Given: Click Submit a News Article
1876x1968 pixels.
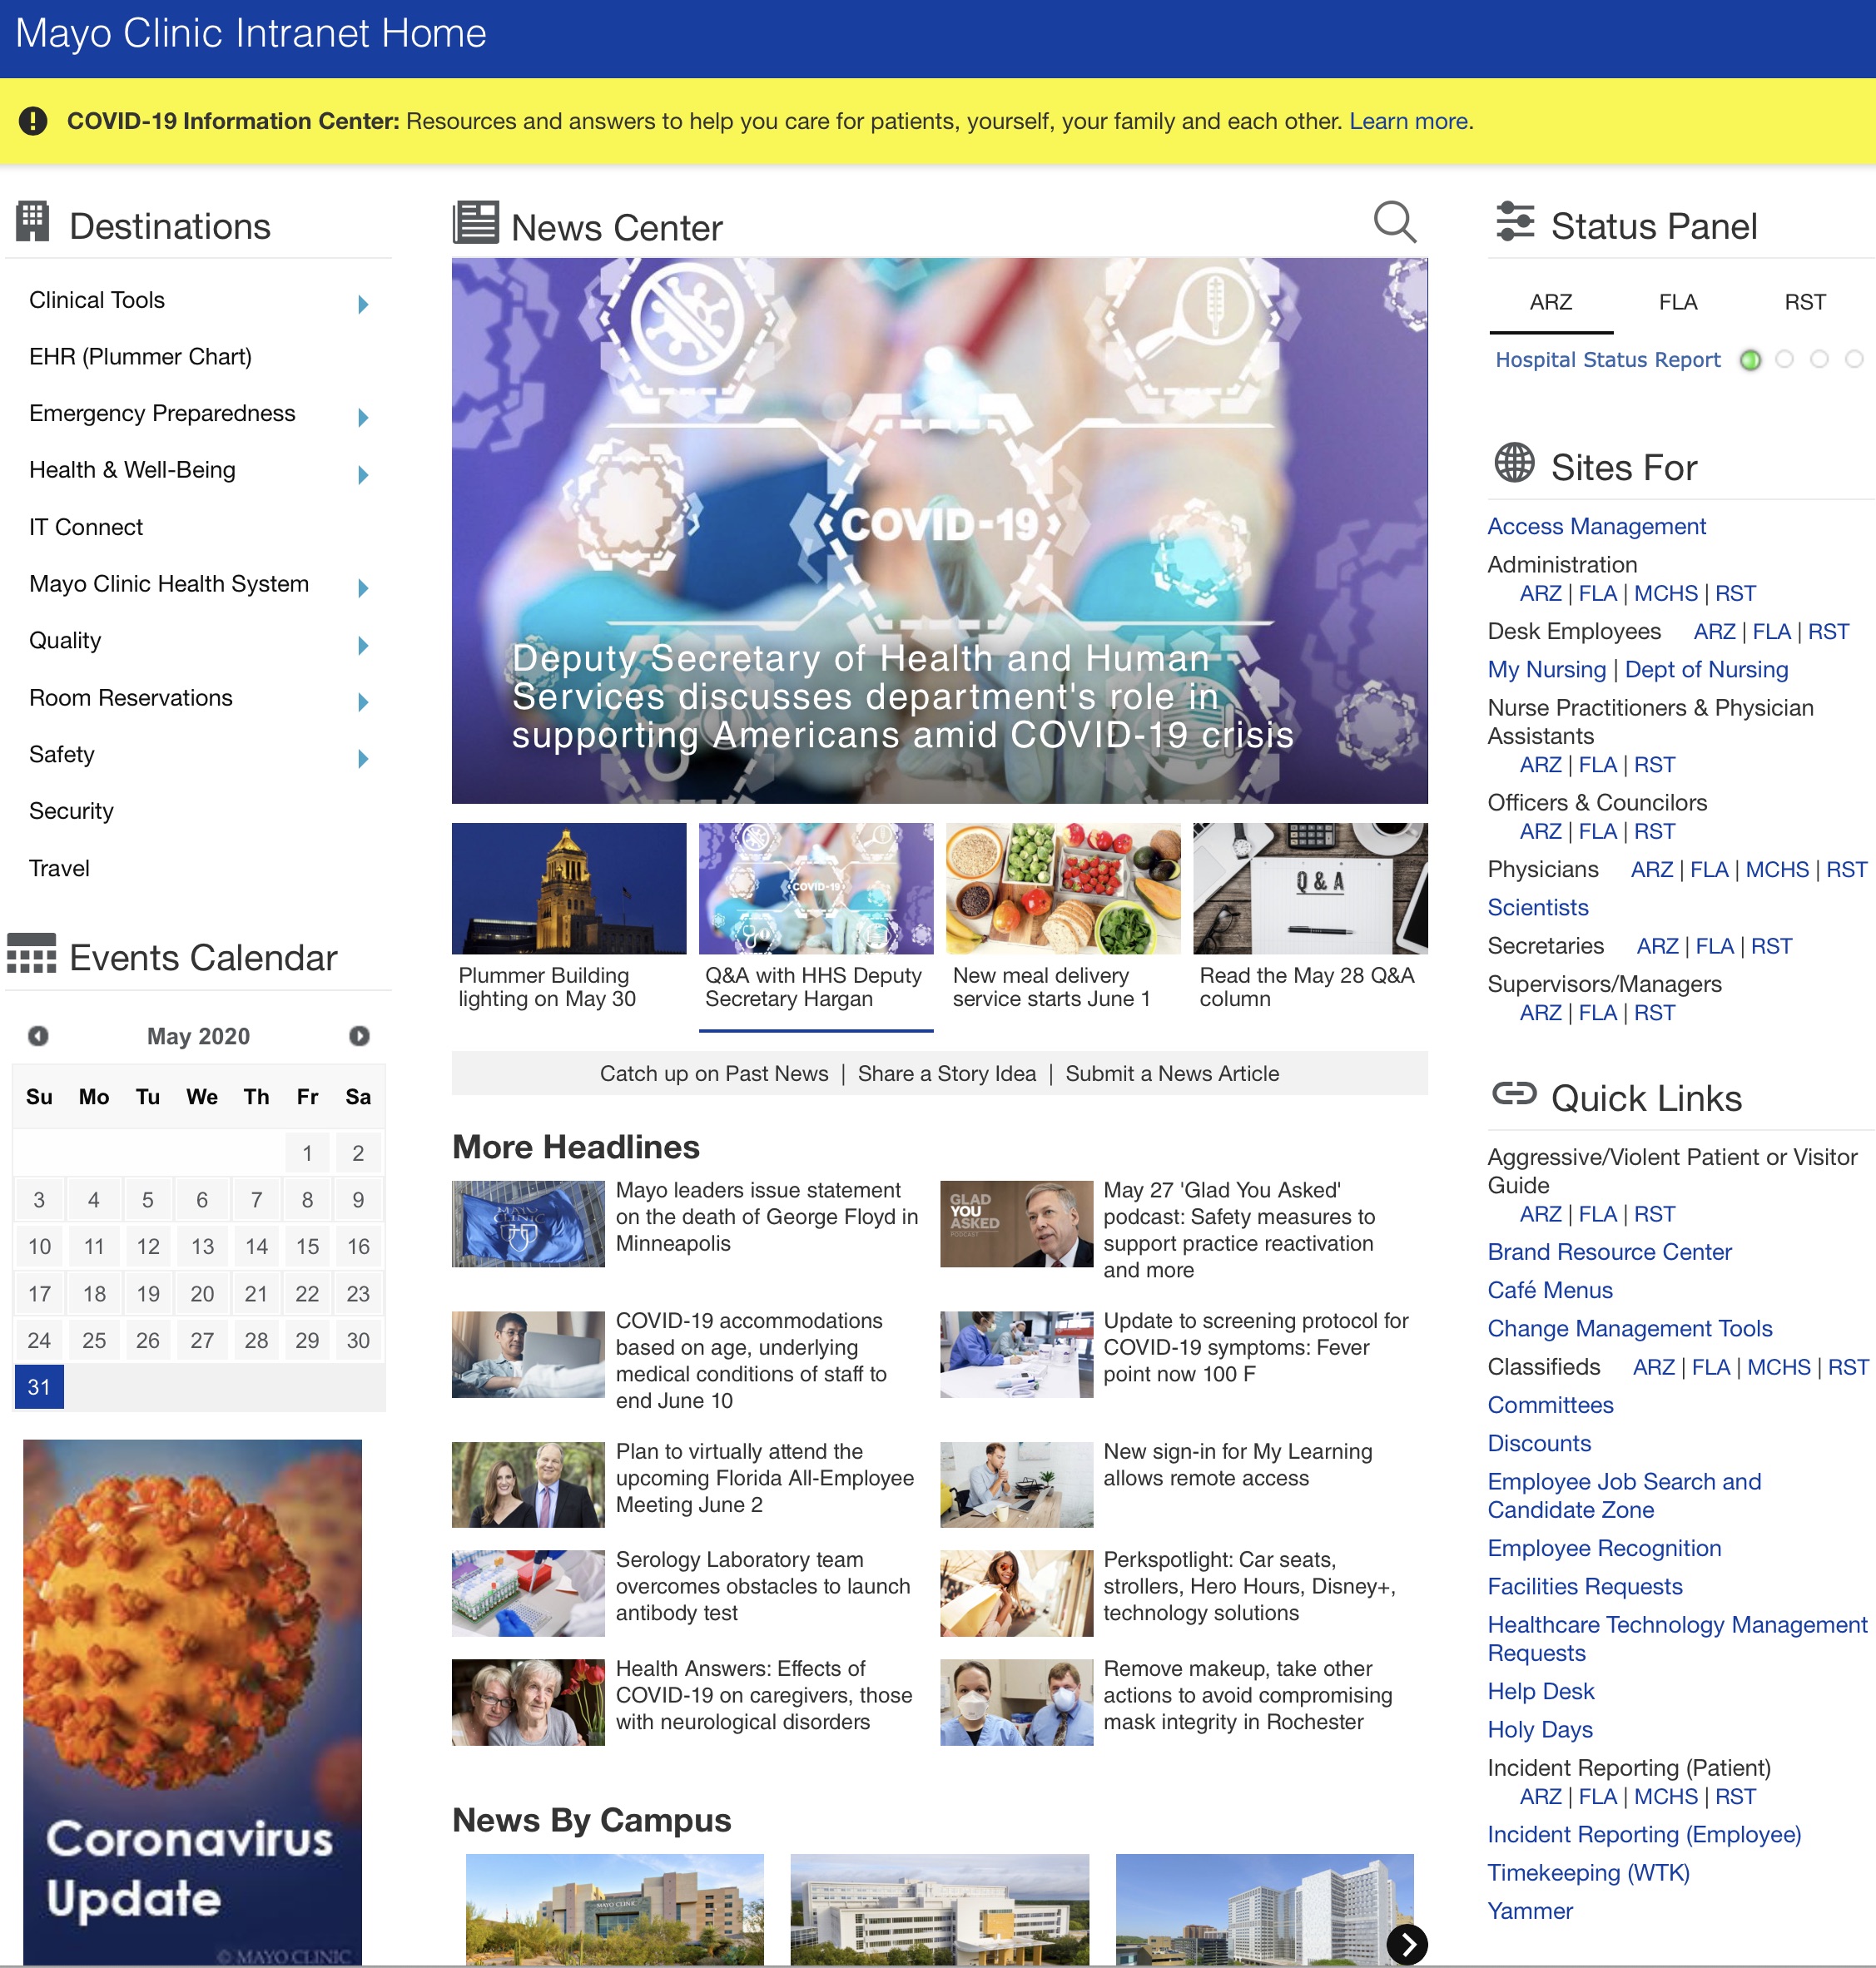Looking at the screenshot, I should (1172, 1073).
